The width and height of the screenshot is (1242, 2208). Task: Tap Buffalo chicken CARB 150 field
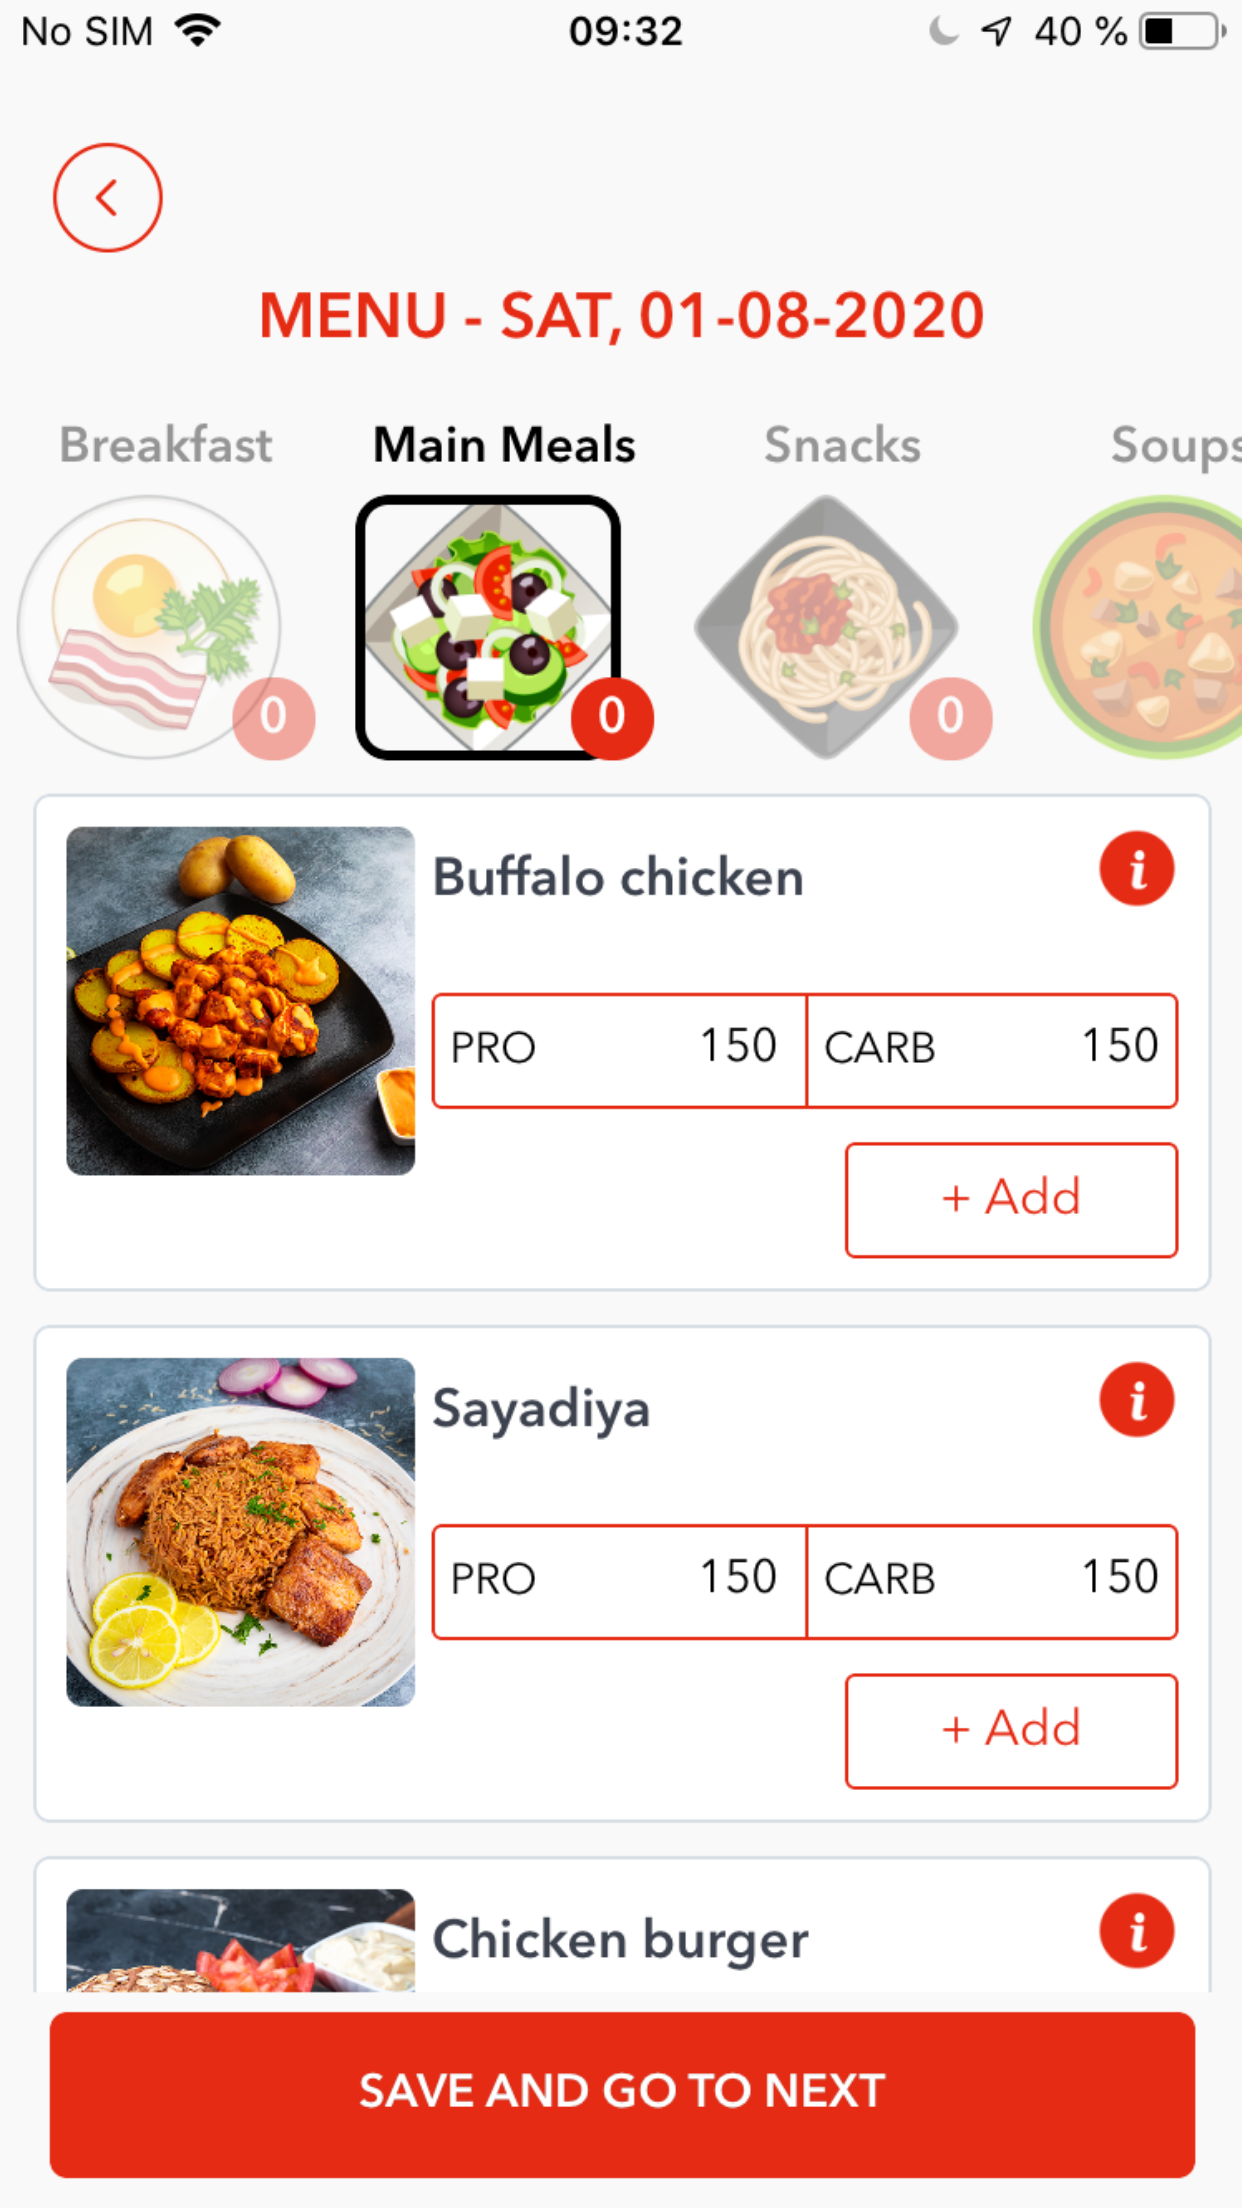tap(992, 1050)
